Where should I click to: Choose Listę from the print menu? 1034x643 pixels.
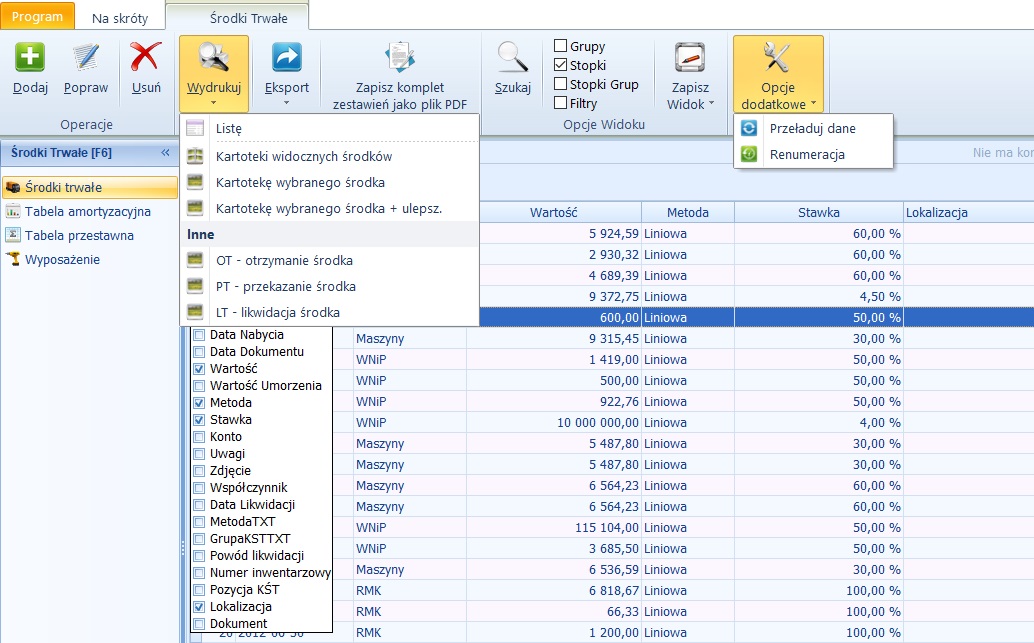coord(229,128)
